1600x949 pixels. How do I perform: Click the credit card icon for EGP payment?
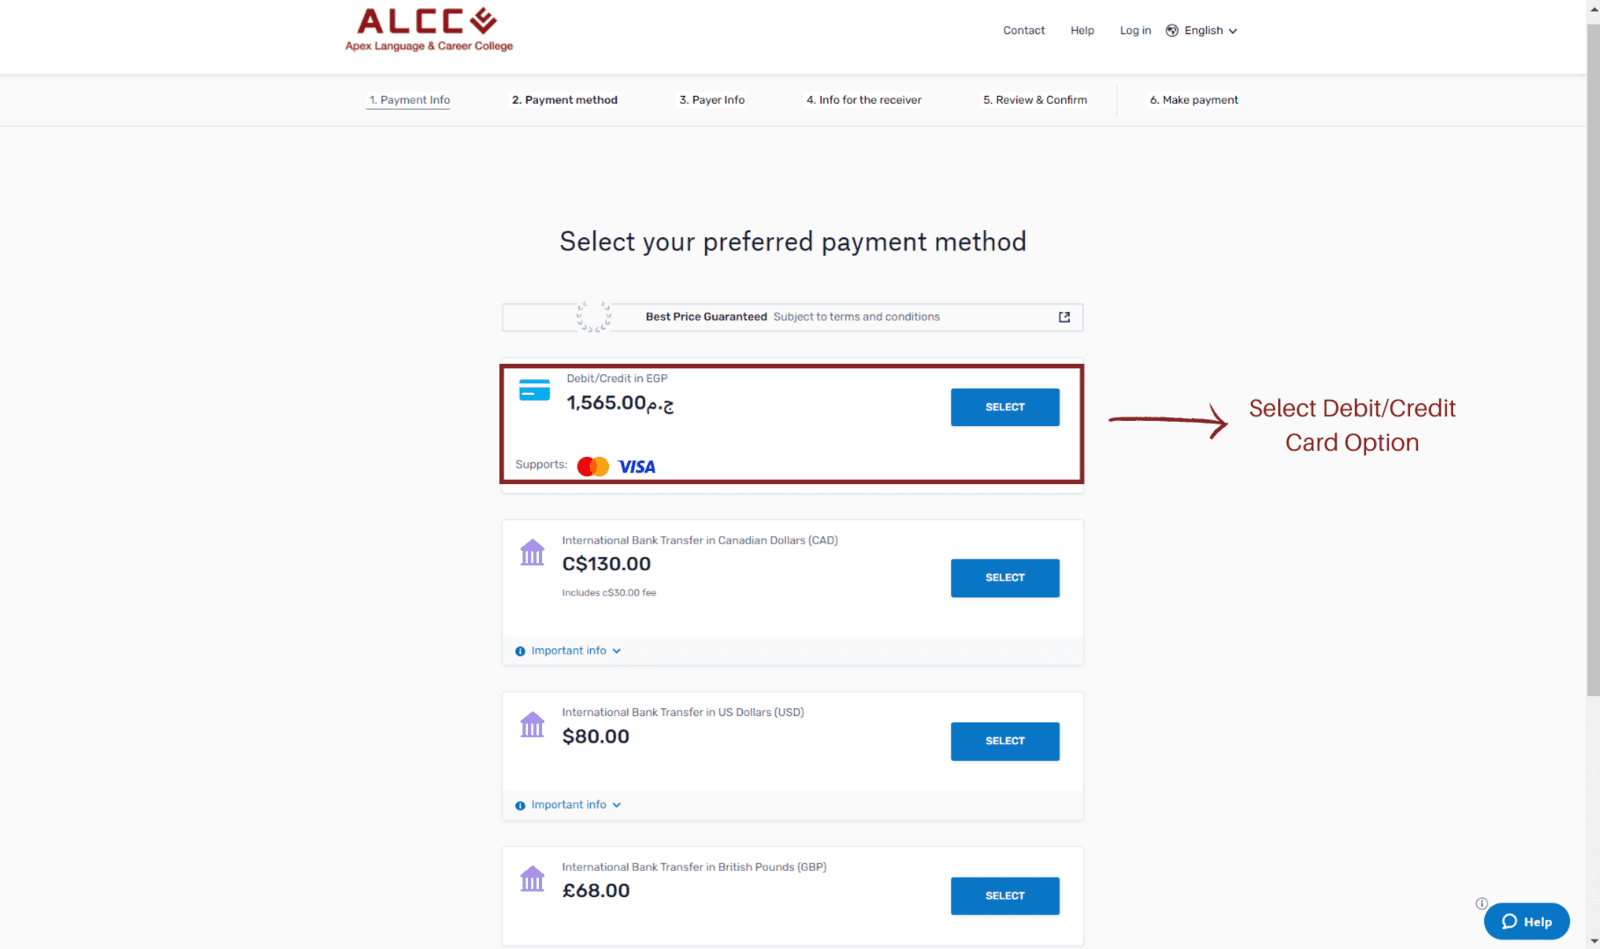(x=534, y=390)
